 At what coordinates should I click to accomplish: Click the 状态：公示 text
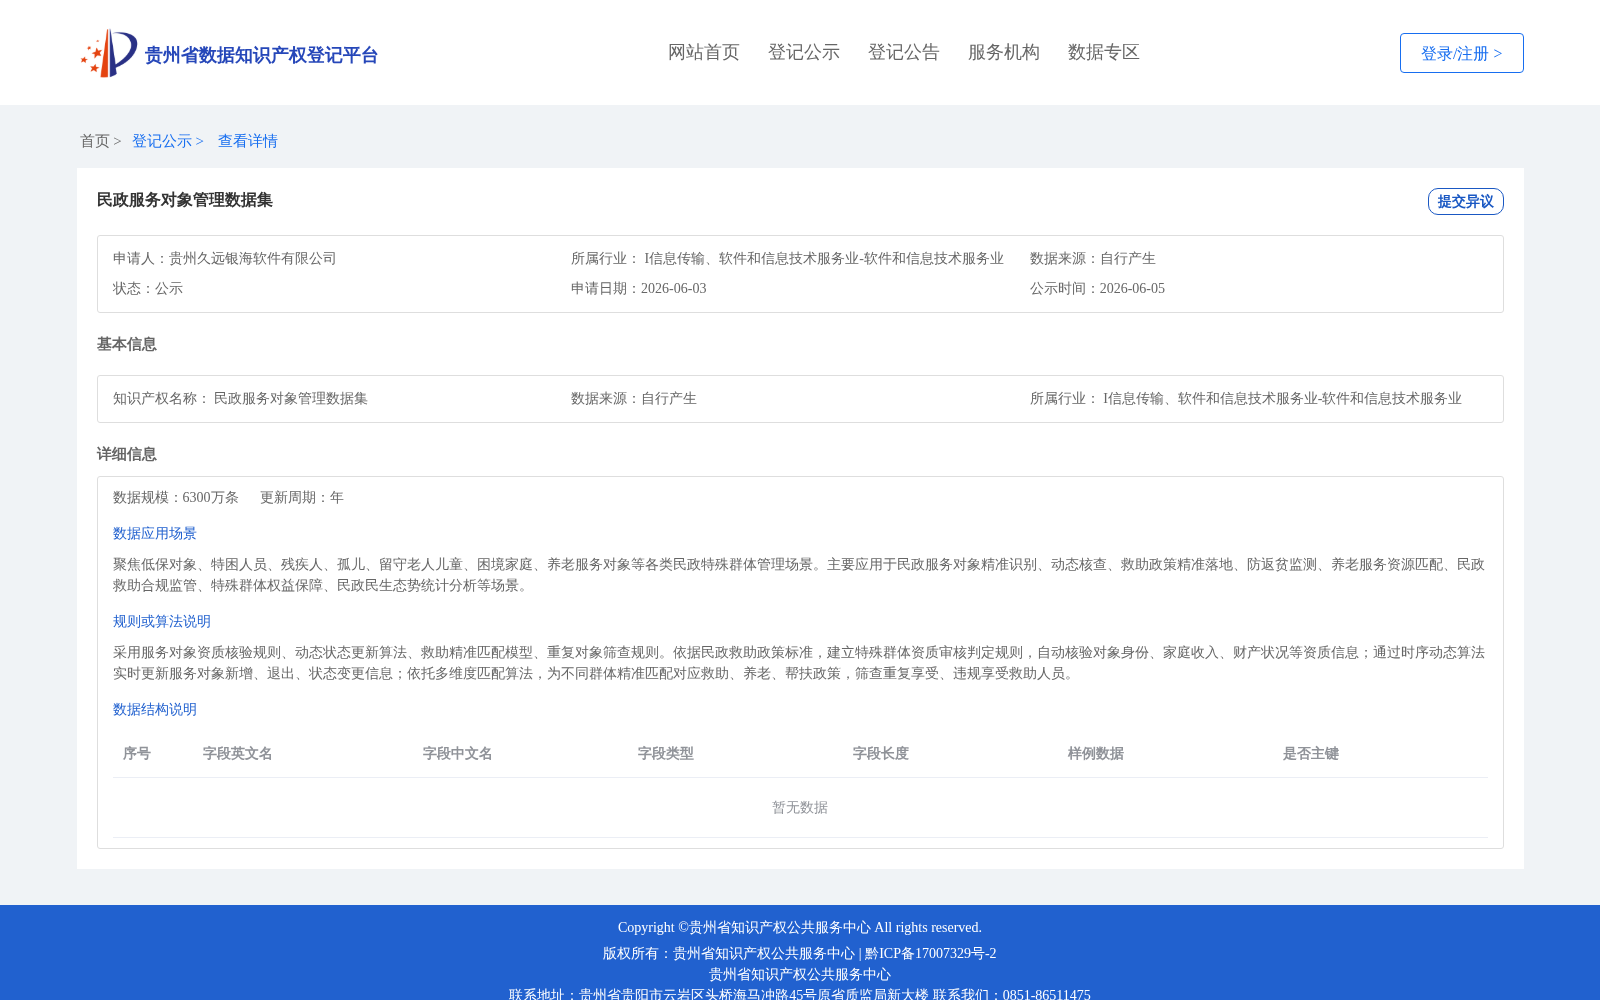(x=148, y=288)
